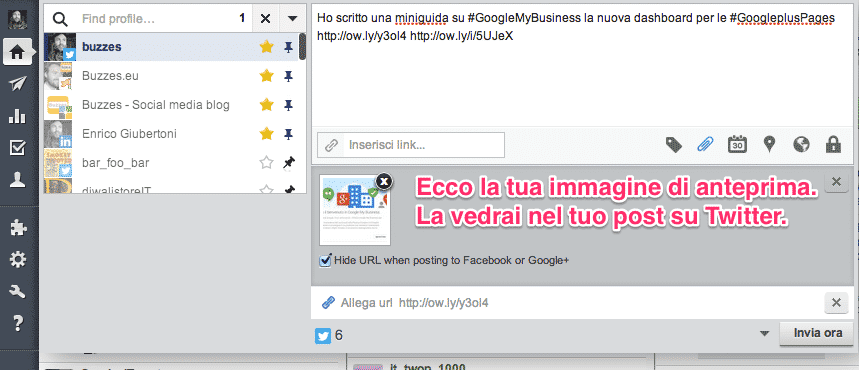The image size is (859, 370).
Task: Open the Publisher paper plane icon
Action: click(18, 83)
